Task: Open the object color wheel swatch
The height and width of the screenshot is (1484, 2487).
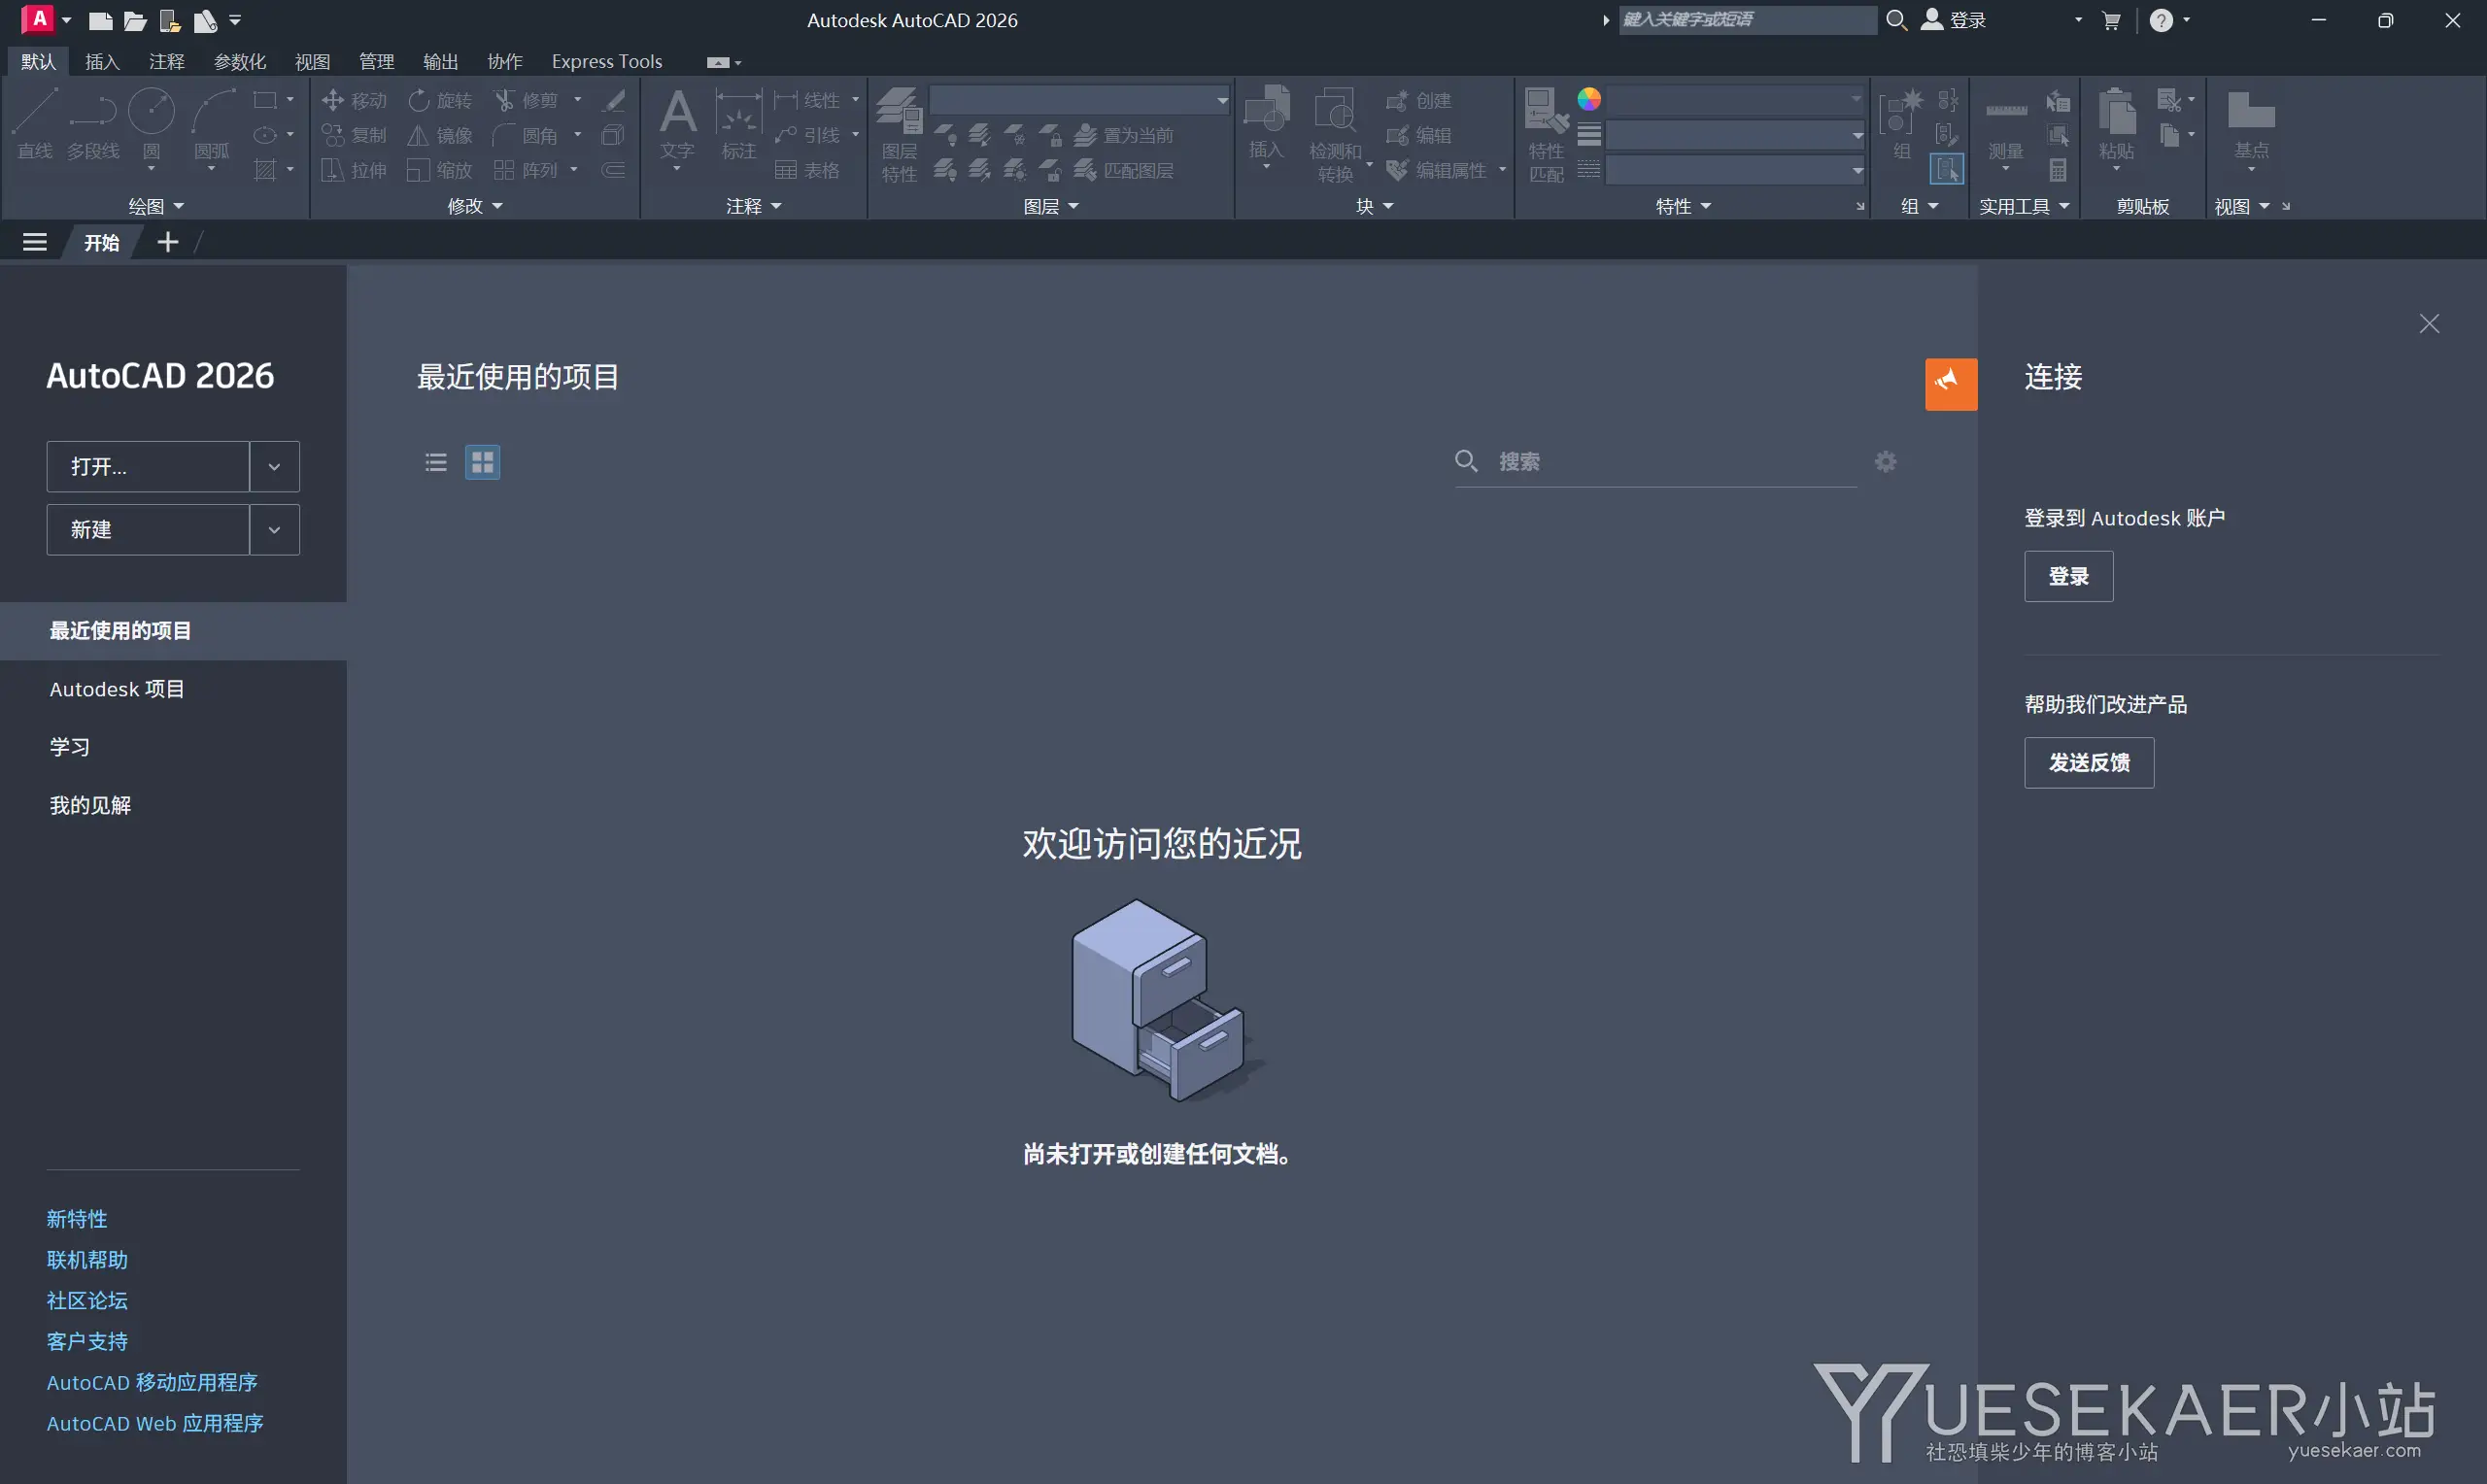Action: tap(1589, 99)
